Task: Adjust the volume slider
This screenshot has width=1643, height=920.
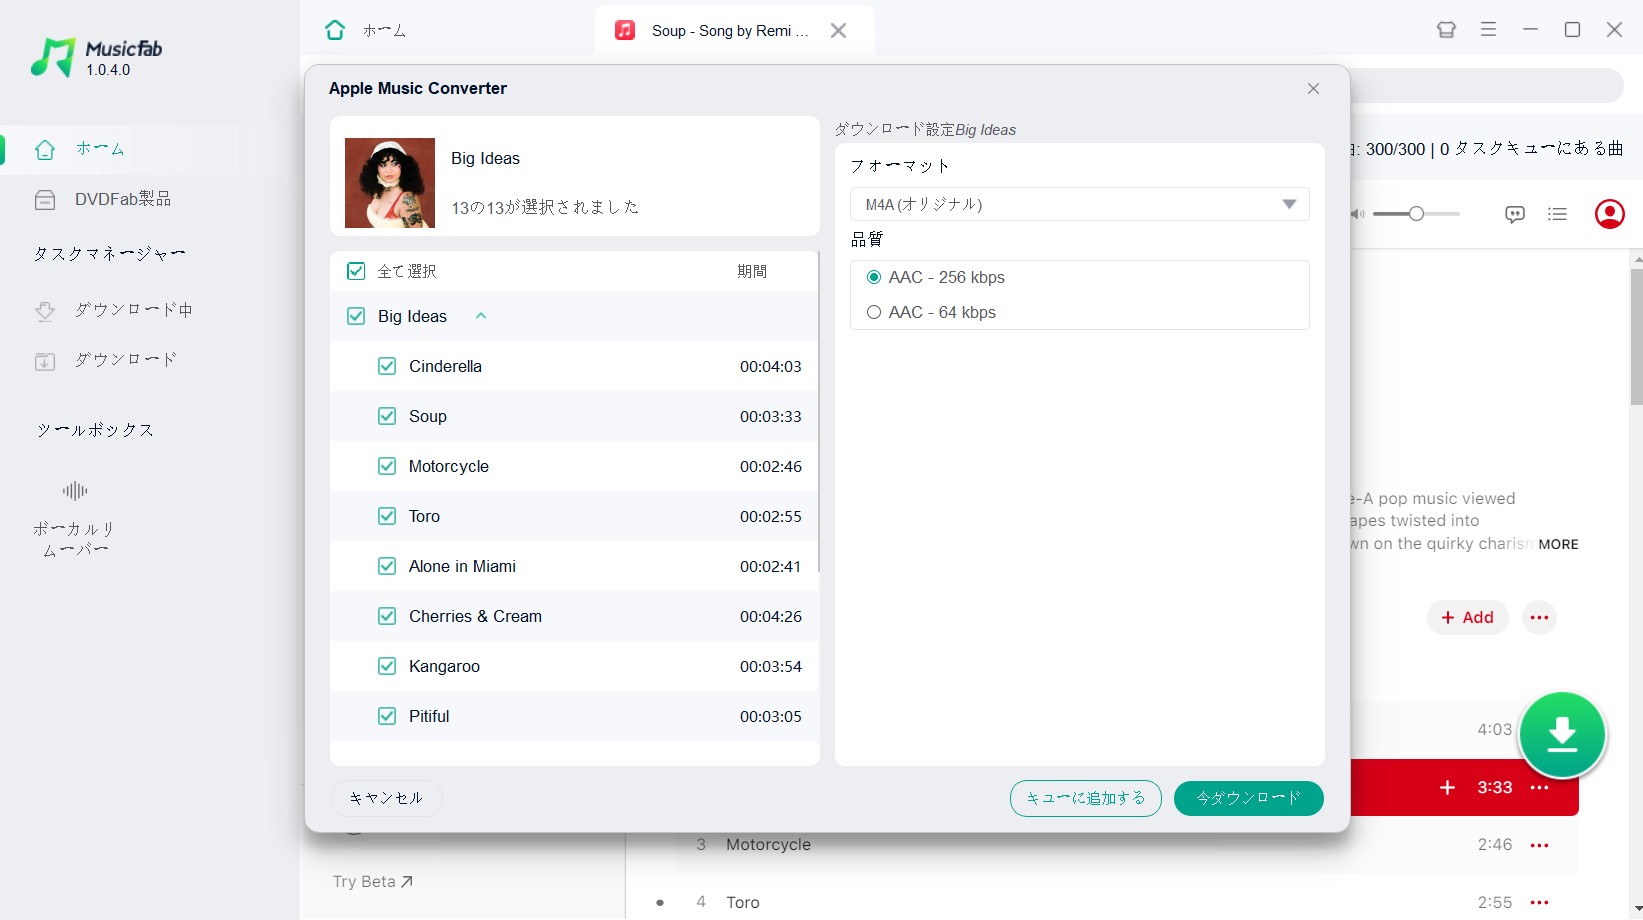Action: point(1416,214)
